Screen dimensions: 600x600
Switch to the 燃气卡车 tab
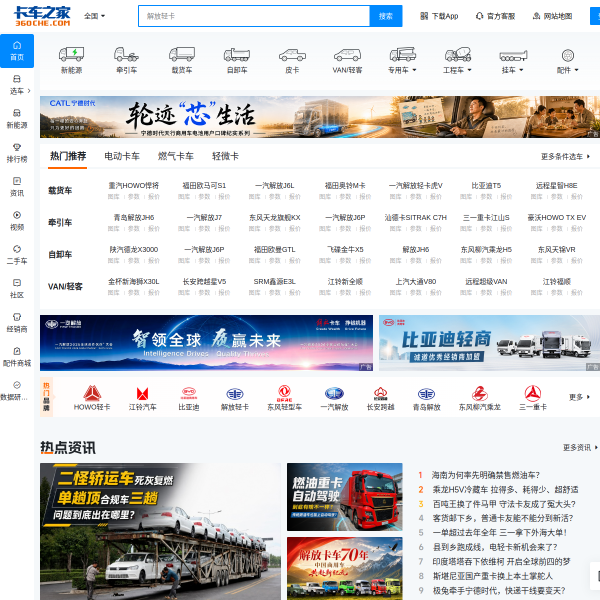176,156
